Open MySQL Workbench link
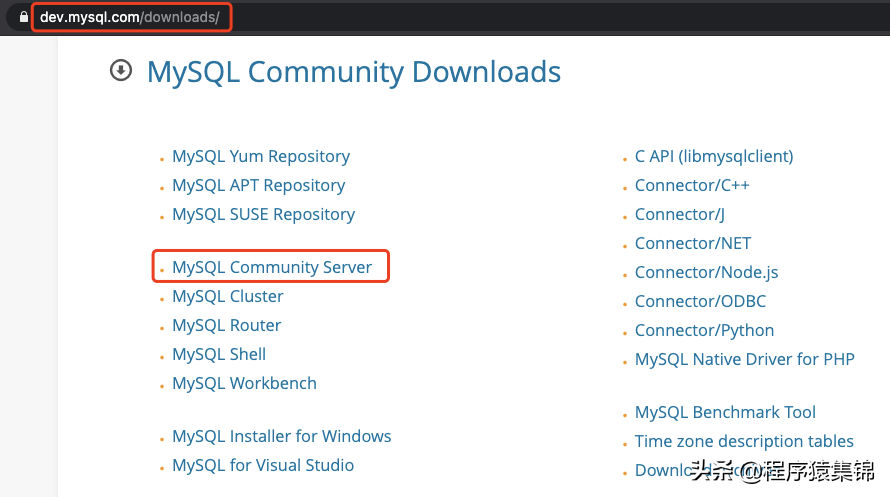 tap(245, 383)
